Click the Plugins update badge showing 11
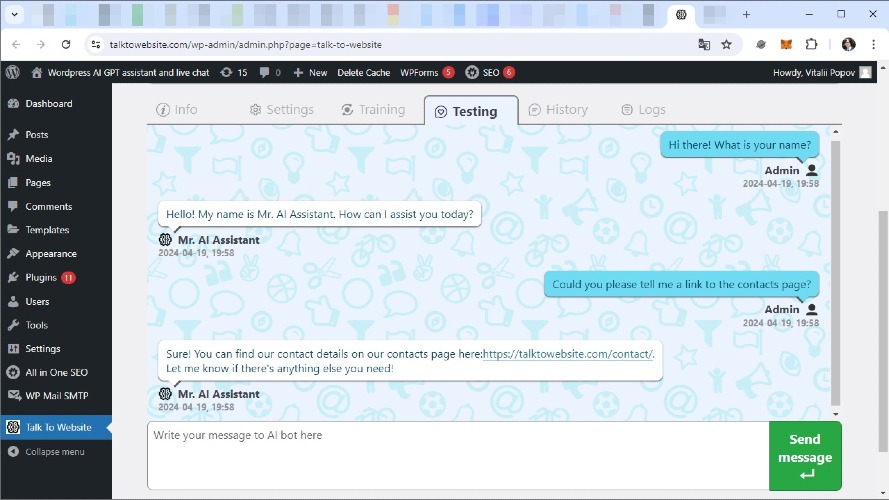 click(69, 278)
